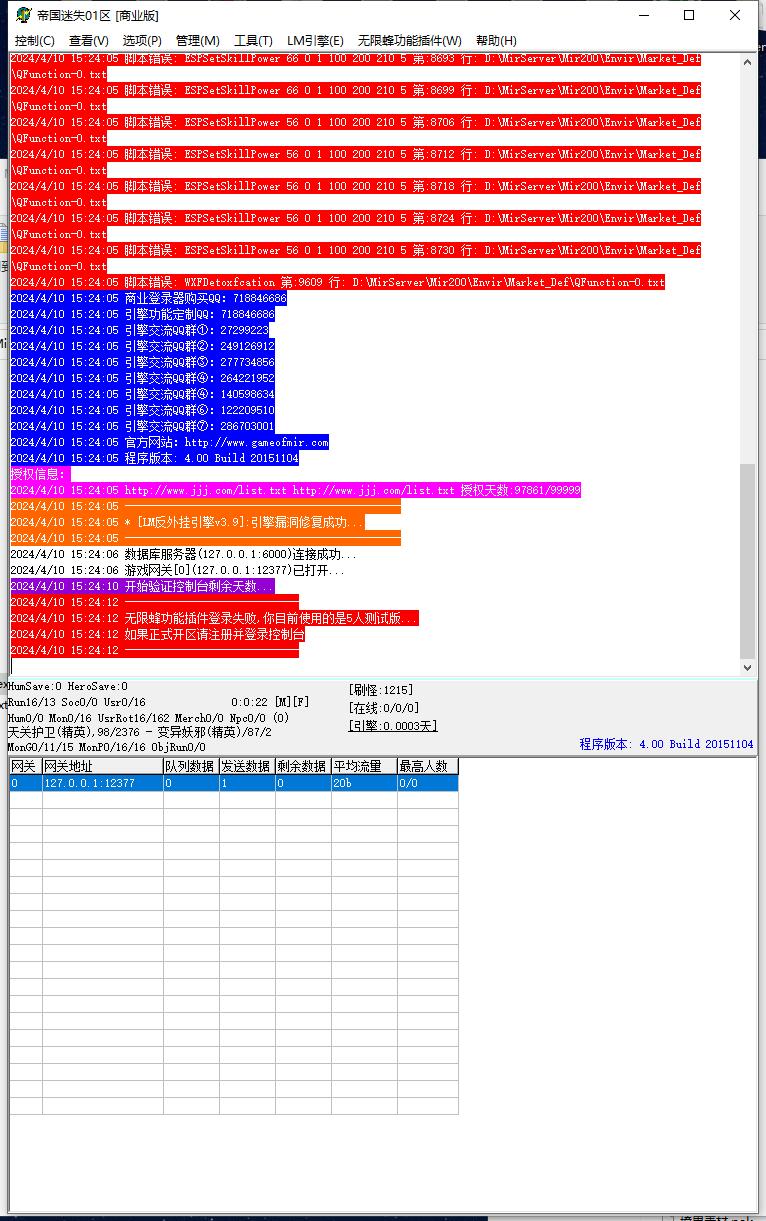Click the LM反外挂引擎v3.9 log line

188,522
